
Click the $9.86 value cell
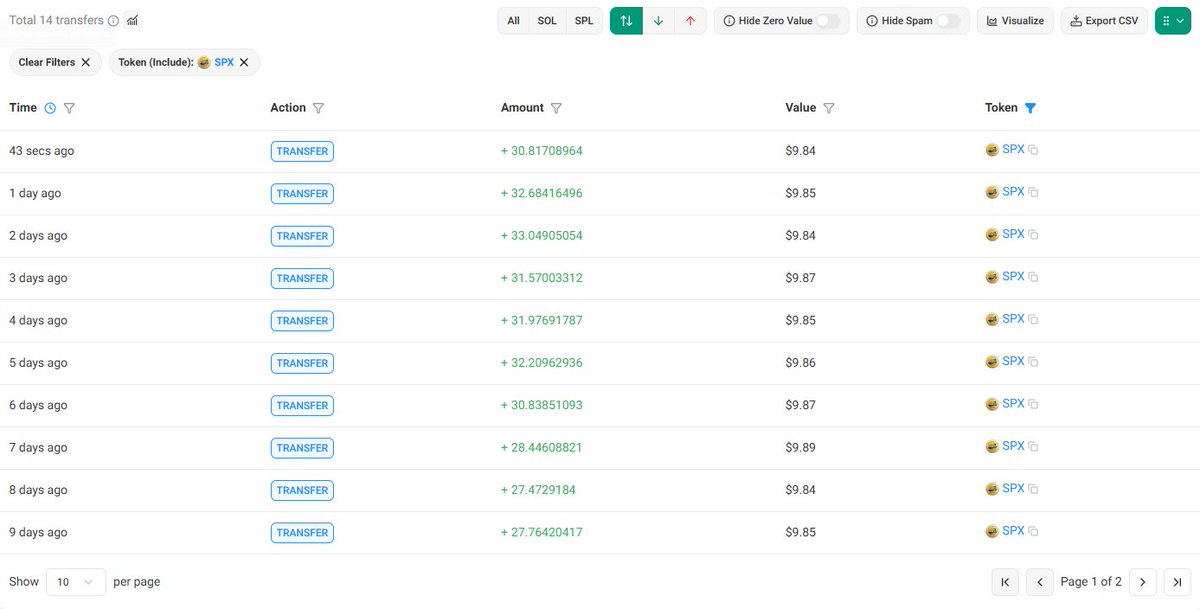[x=801, y=363]
